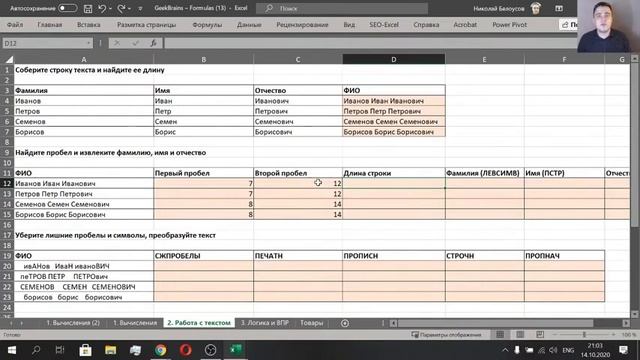Select cell 'Иванов Иван Иванович' in the ФИО column D
640x360 pixels.
[393, 101]
